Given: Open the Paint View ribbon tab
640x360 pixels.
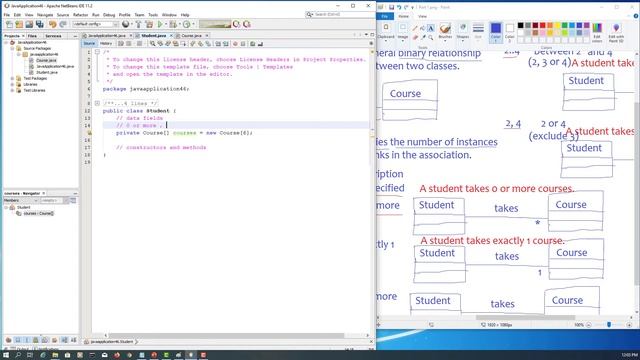Looking at the screenshot, I should point(422,16).
